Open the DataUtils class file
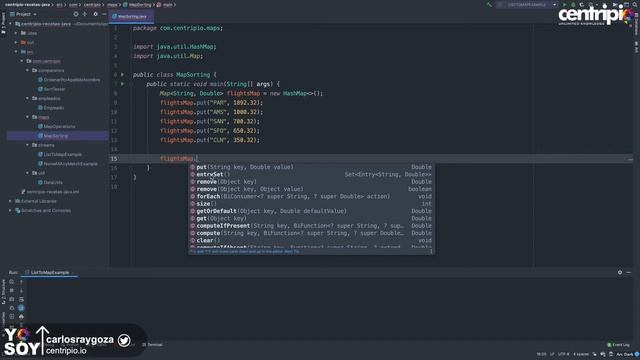This screenshot has height=360, width=640. click(50, 182)
